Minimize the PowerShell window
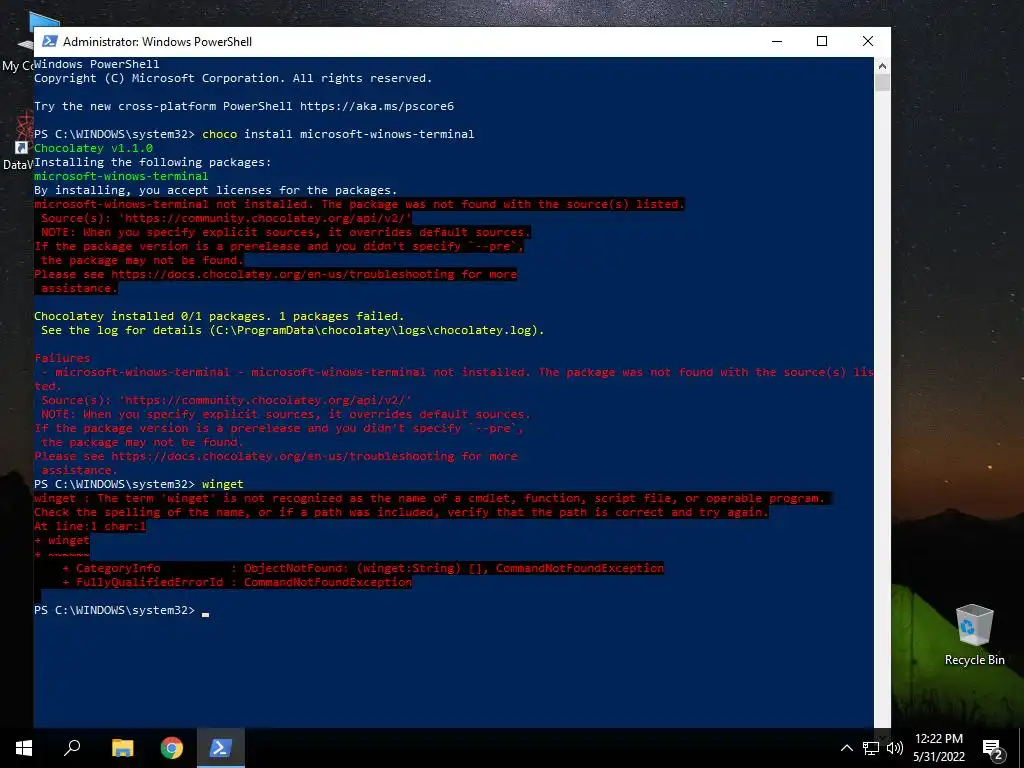Viewport: 1024px width, 768px height. 776,41
